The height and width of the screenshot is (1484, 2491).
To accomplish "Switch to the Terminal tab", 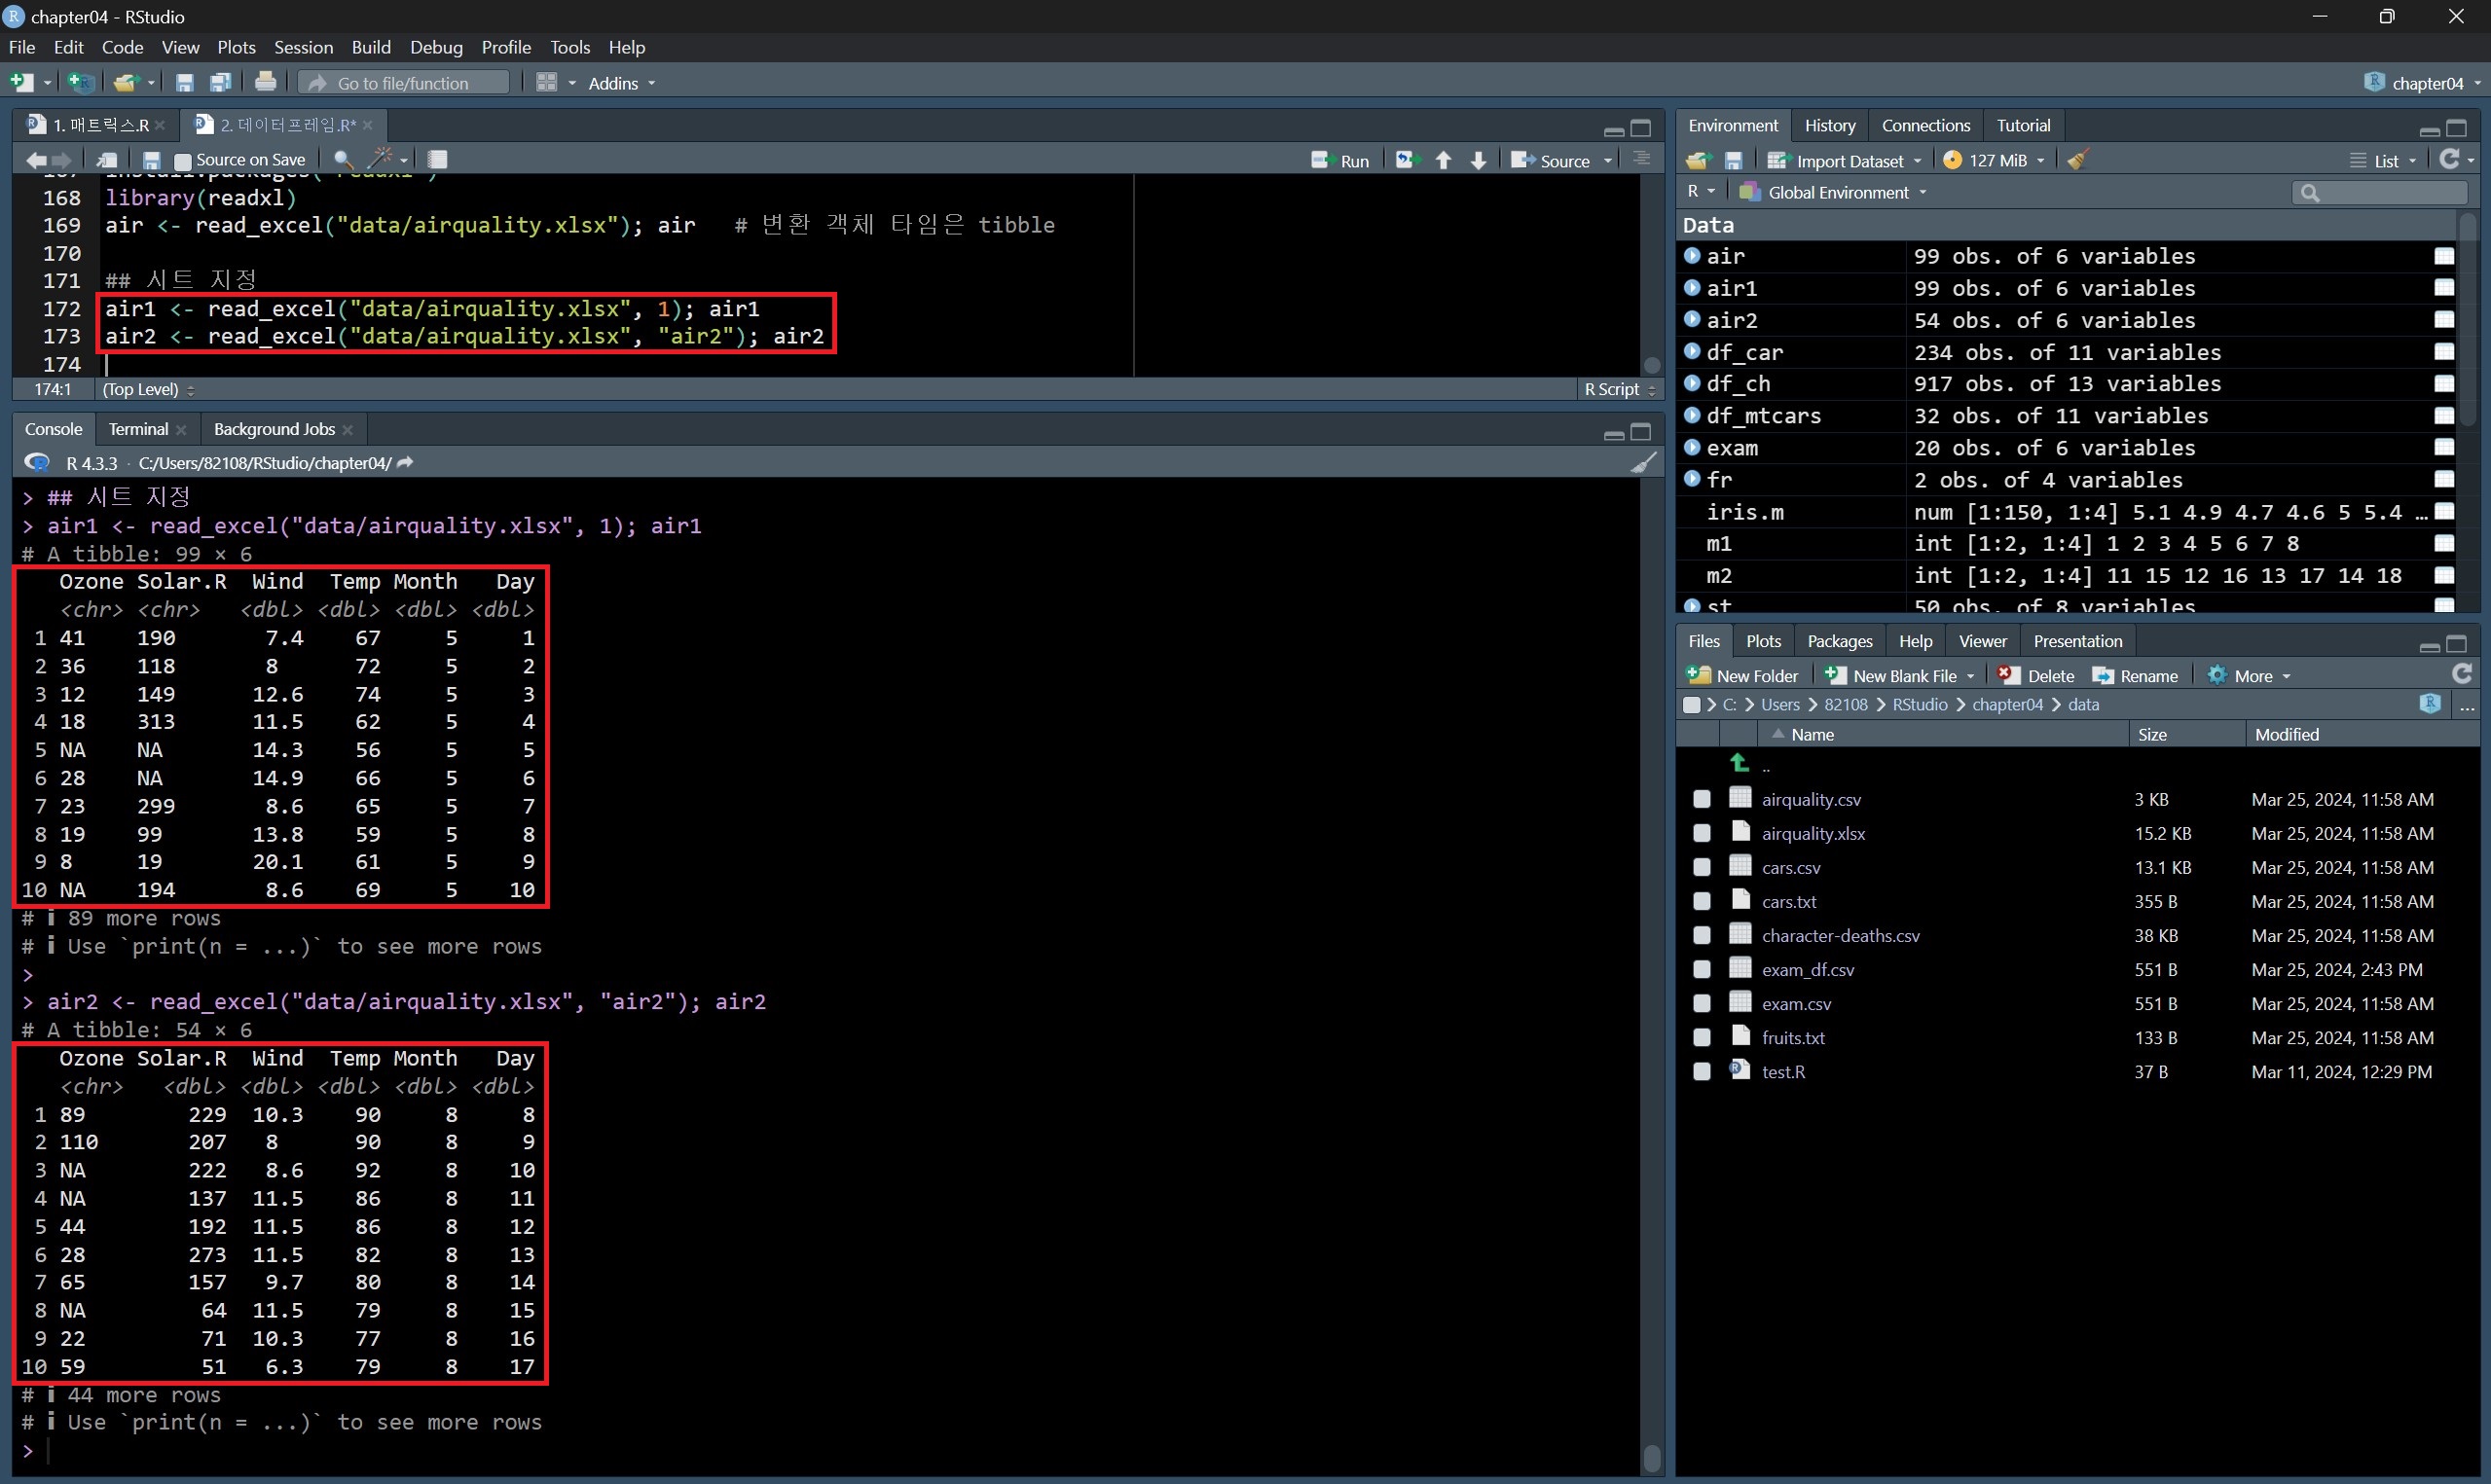I will coord(138,429).
